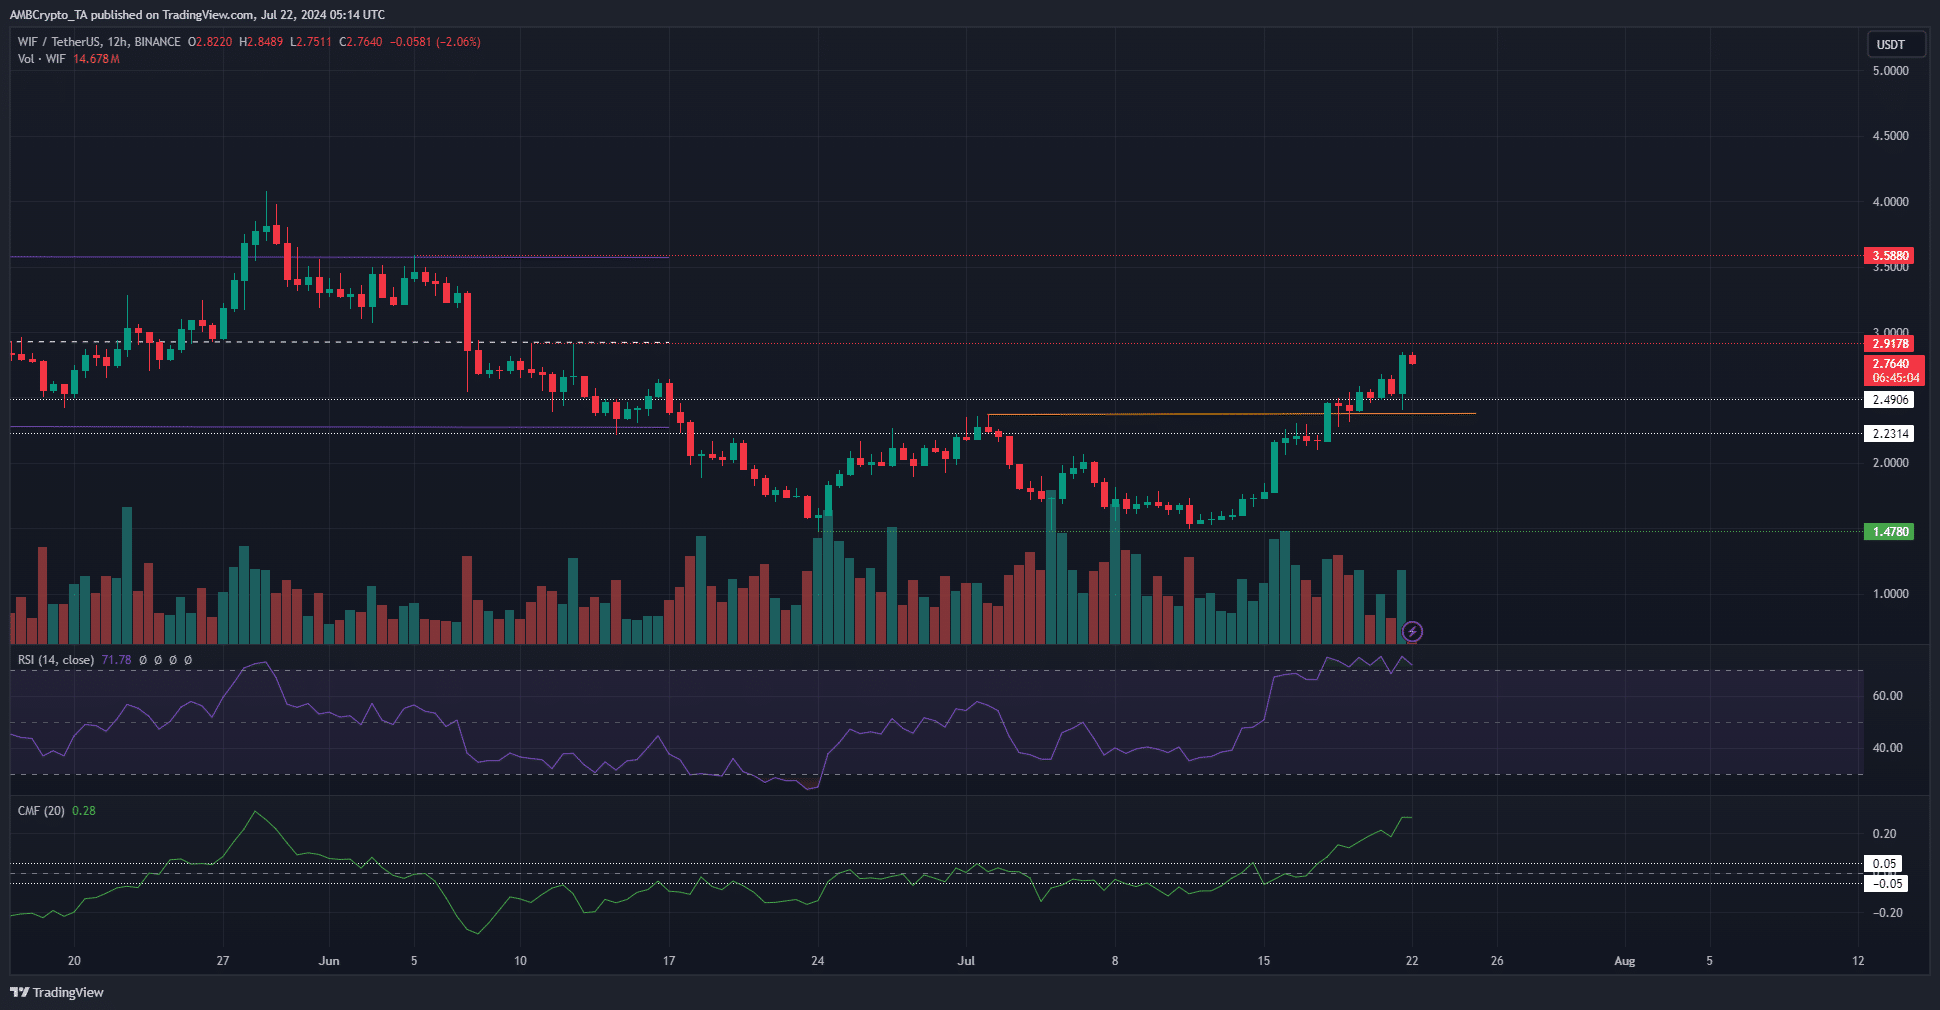
Task: Click the 06:45:04 candle countdown timer
Action: pos(1895,378)
